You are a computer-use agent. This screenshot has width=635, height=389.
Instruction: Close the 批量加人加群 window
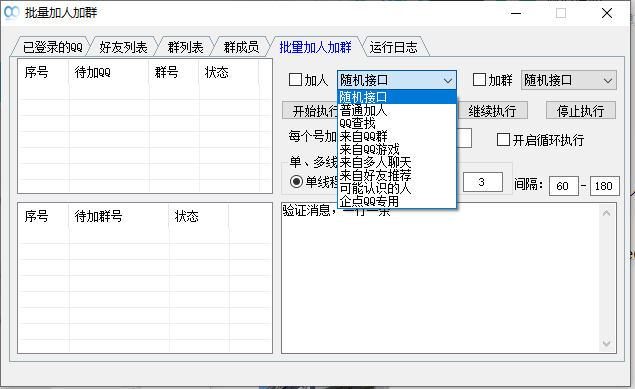(607, 13)
